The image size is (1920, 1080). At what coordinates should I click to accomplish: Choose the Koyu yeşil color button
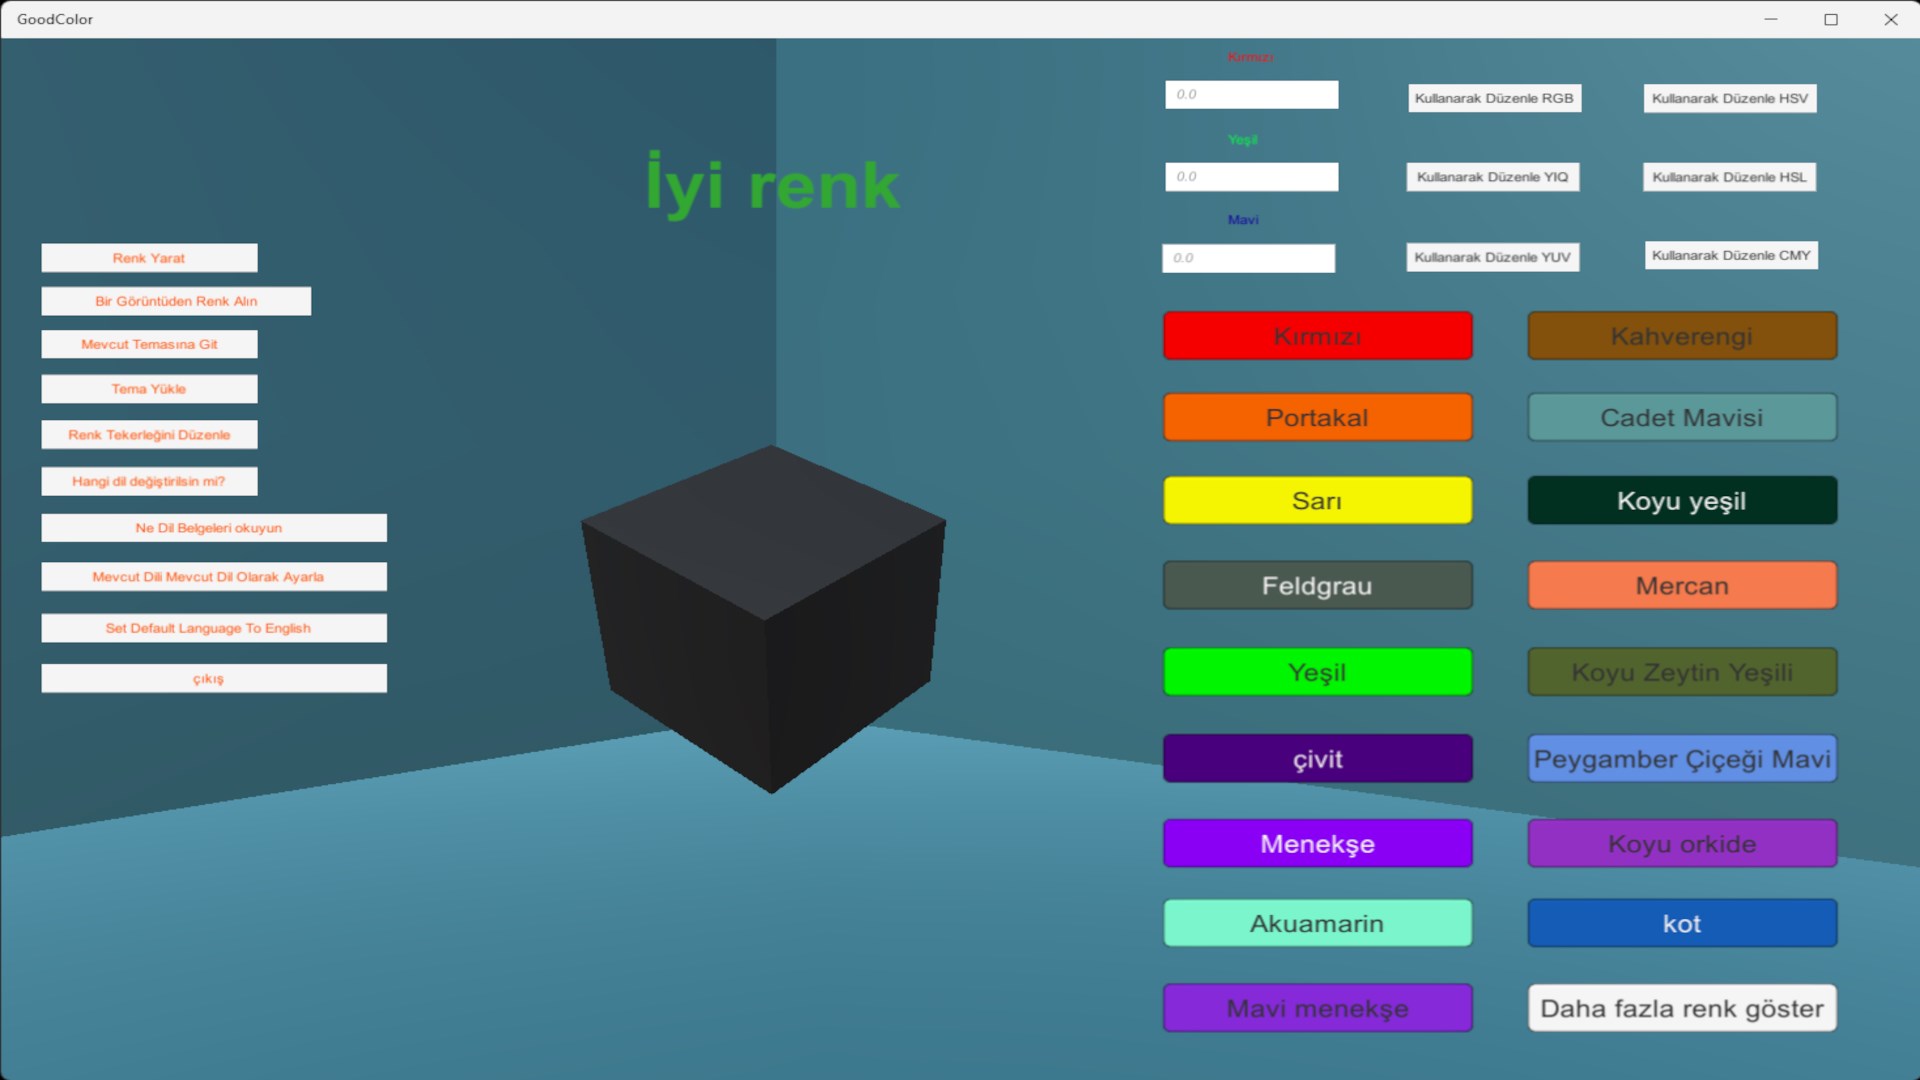[x=1681, y=500]
